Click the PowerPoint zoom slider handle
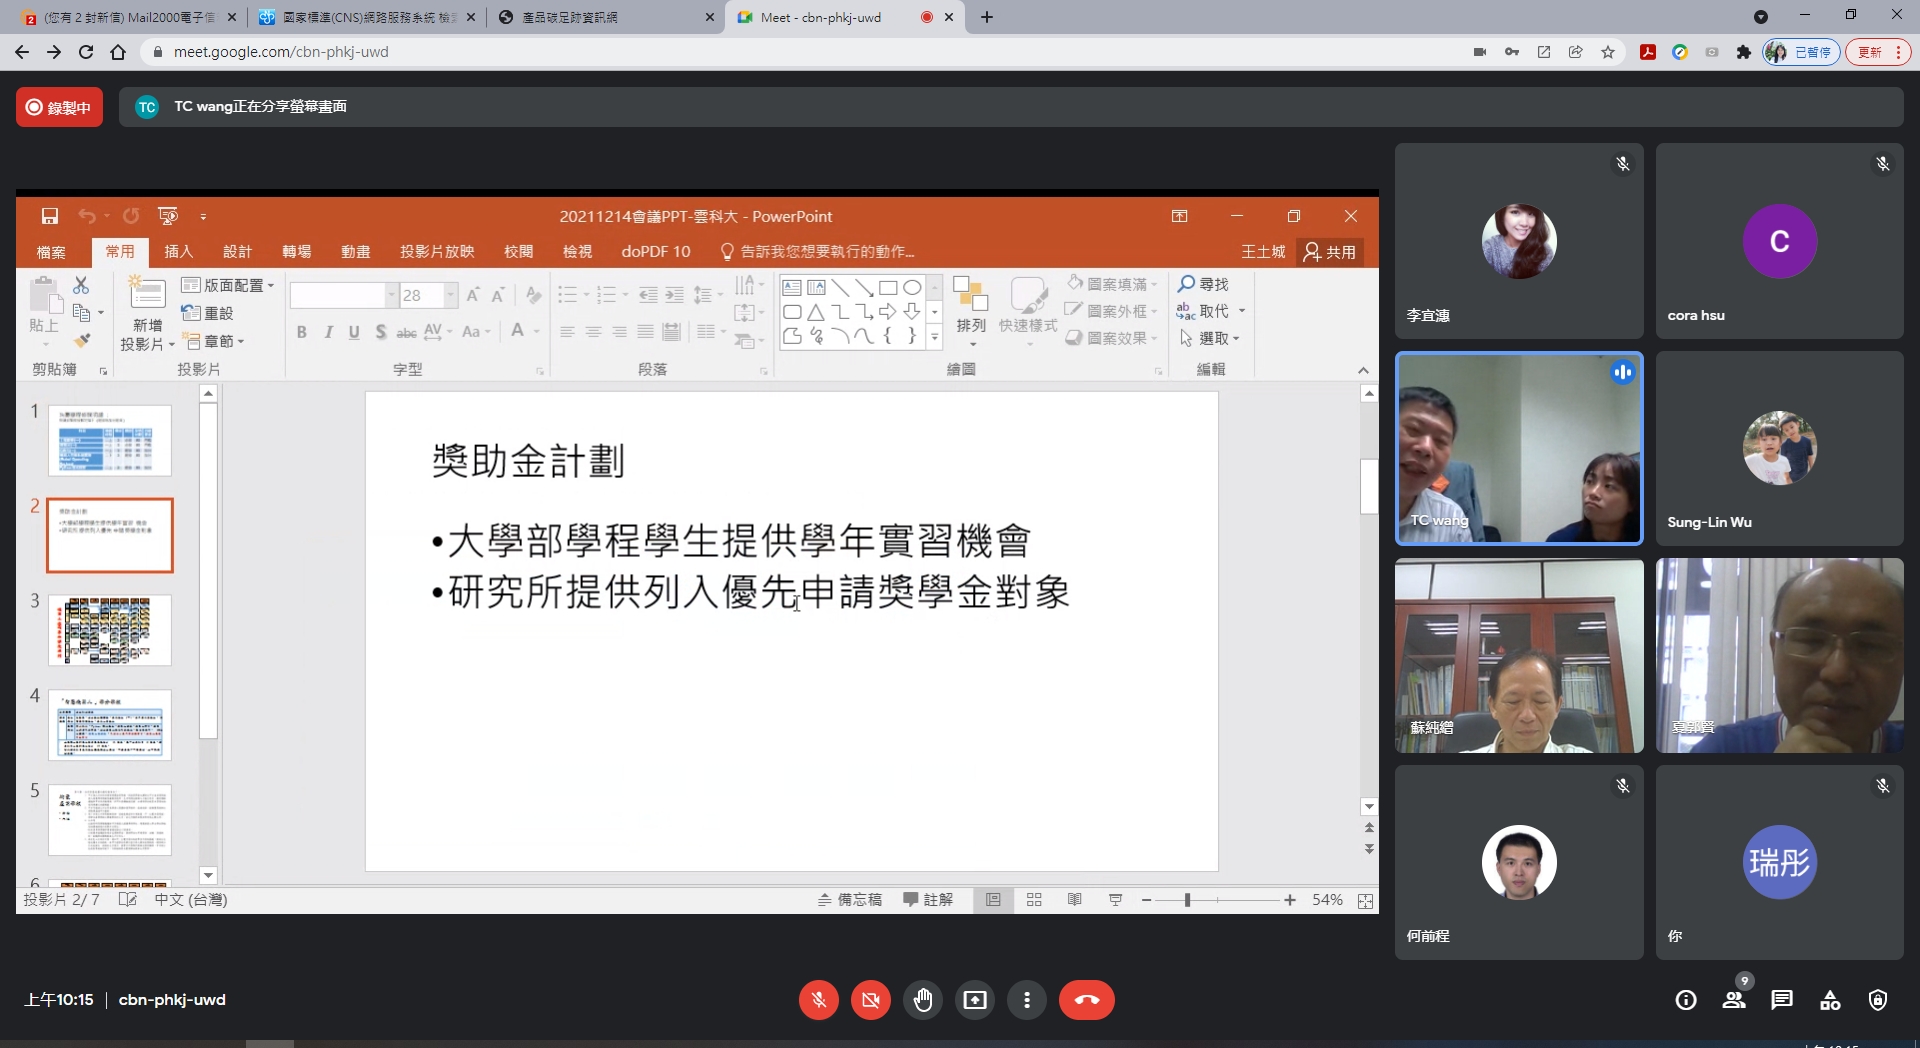The image size is (1920, 1048). click(1187, 900)
